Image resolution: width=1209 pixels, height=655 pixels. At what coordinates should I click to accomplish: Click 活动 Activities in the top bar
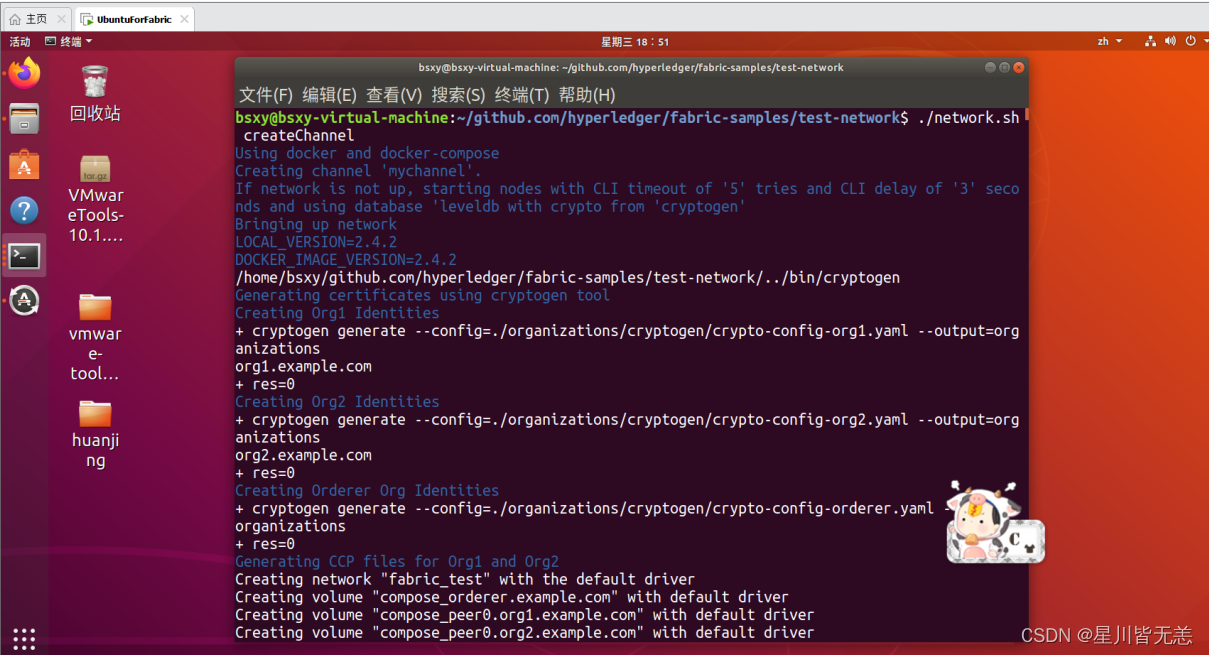(x=20, y=41)
